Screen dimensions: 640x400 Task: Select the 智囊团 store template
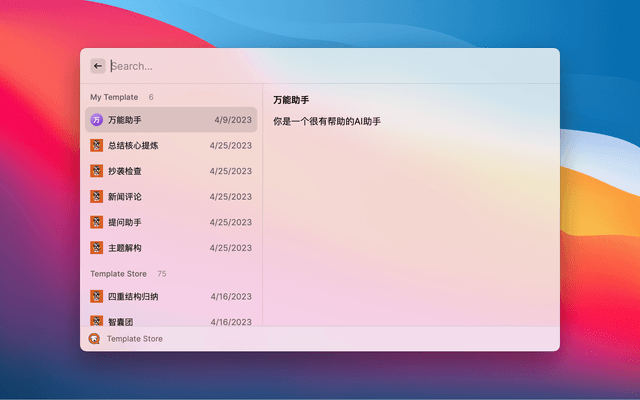coord(170,321)
